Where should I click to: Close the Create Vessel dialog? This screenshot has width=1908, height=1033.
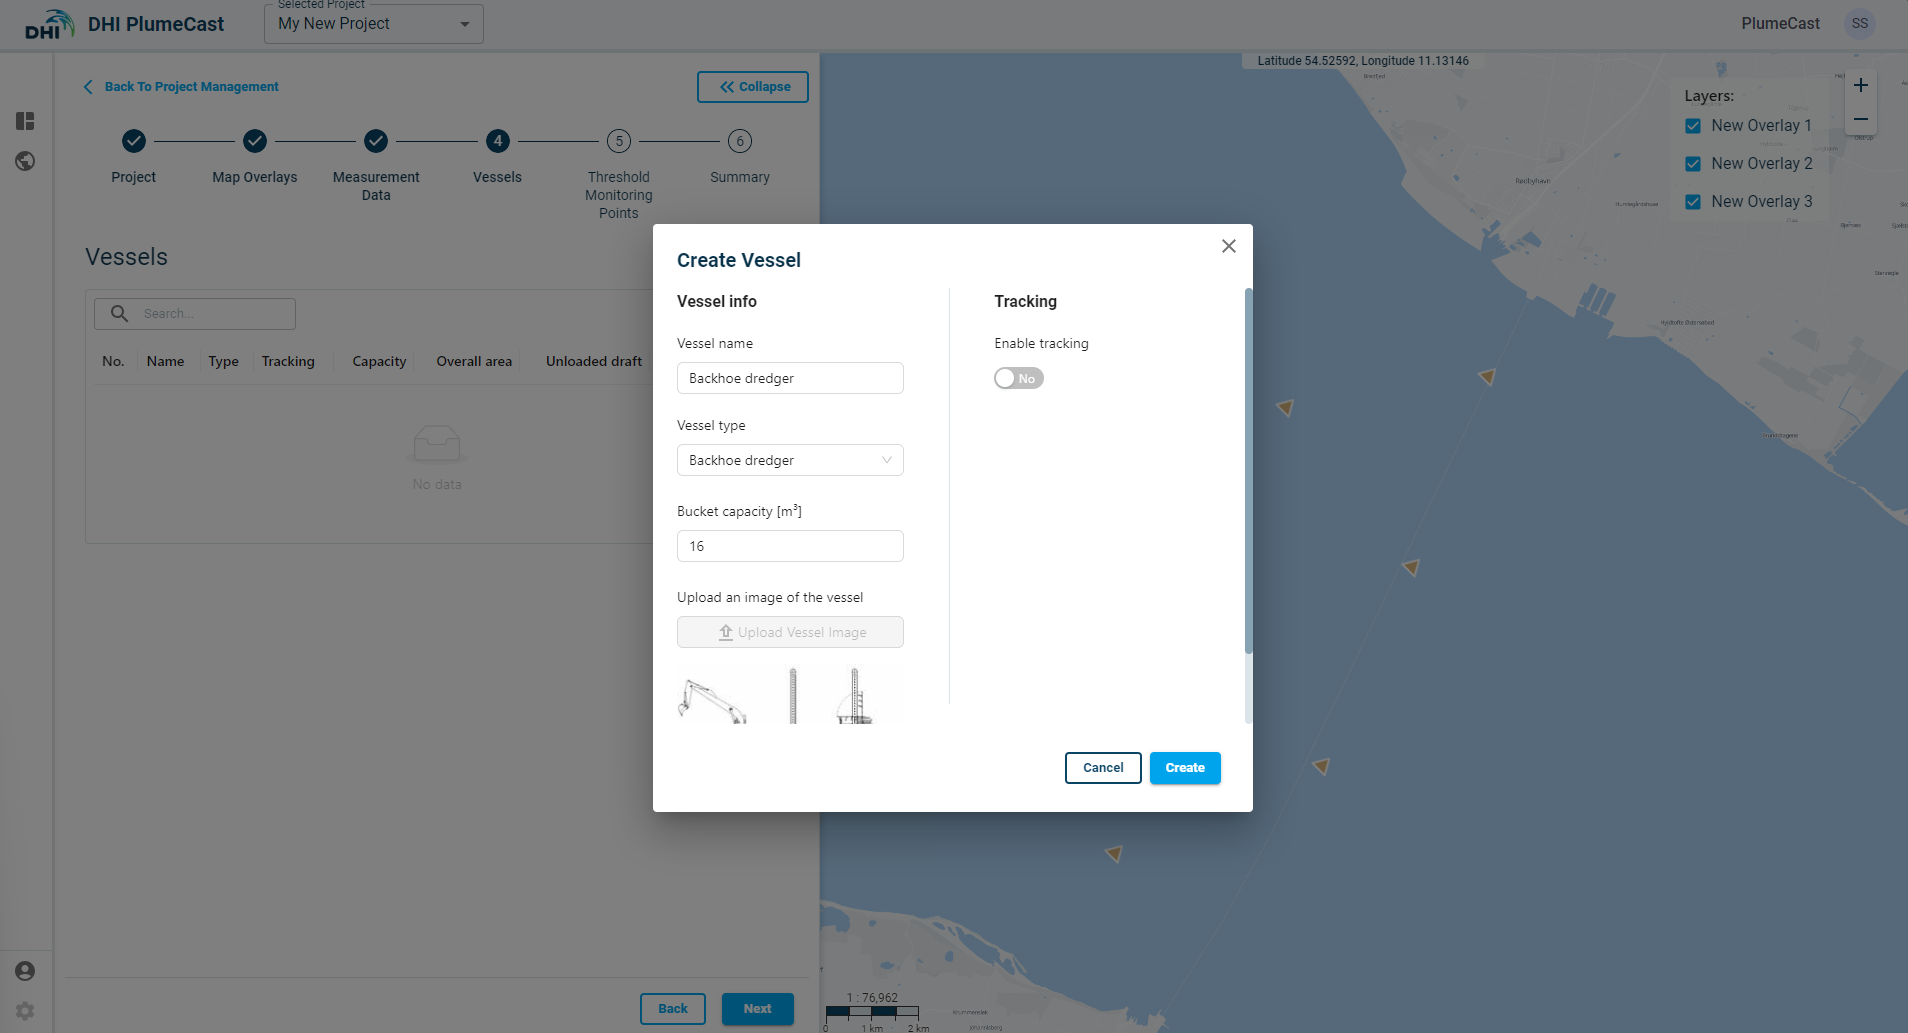[x=1229, y=246]
